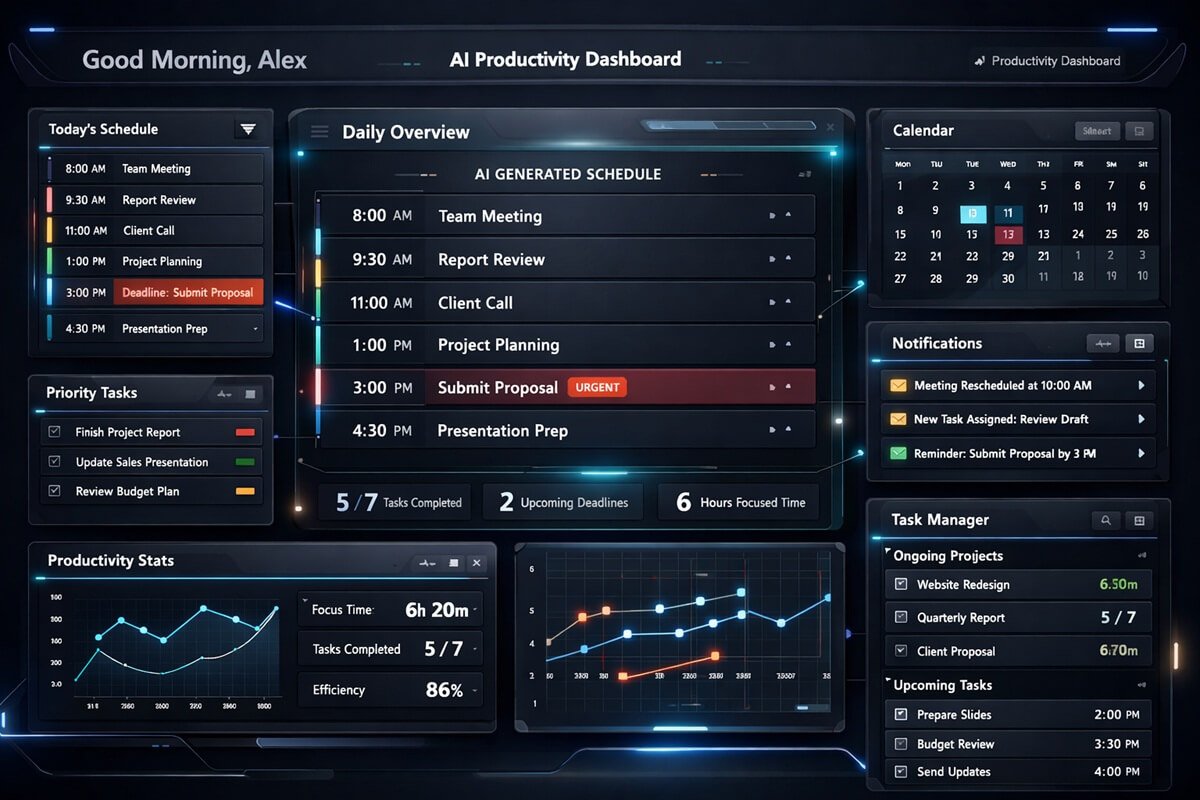Screen dimensions: 1200x800
Task: Click Productivity Dashboard icon in top-right header
Action: (979, 61)
